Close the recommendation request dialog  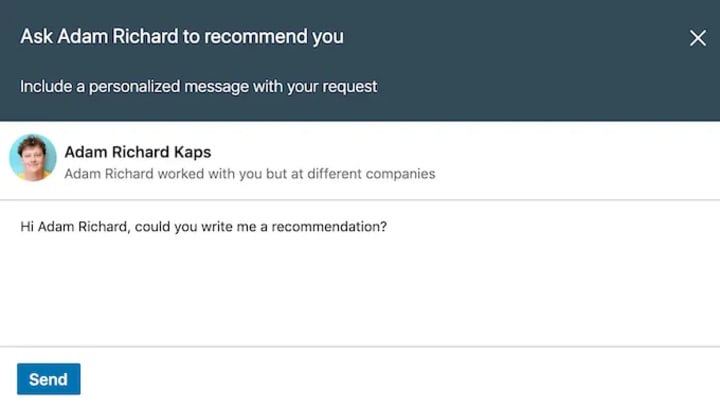[x=698, y=38]
